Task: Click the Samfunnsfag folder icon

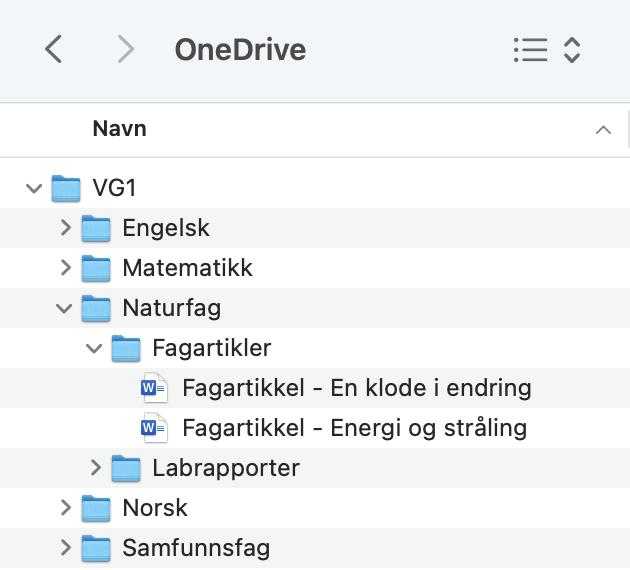Action: [96, 548]
